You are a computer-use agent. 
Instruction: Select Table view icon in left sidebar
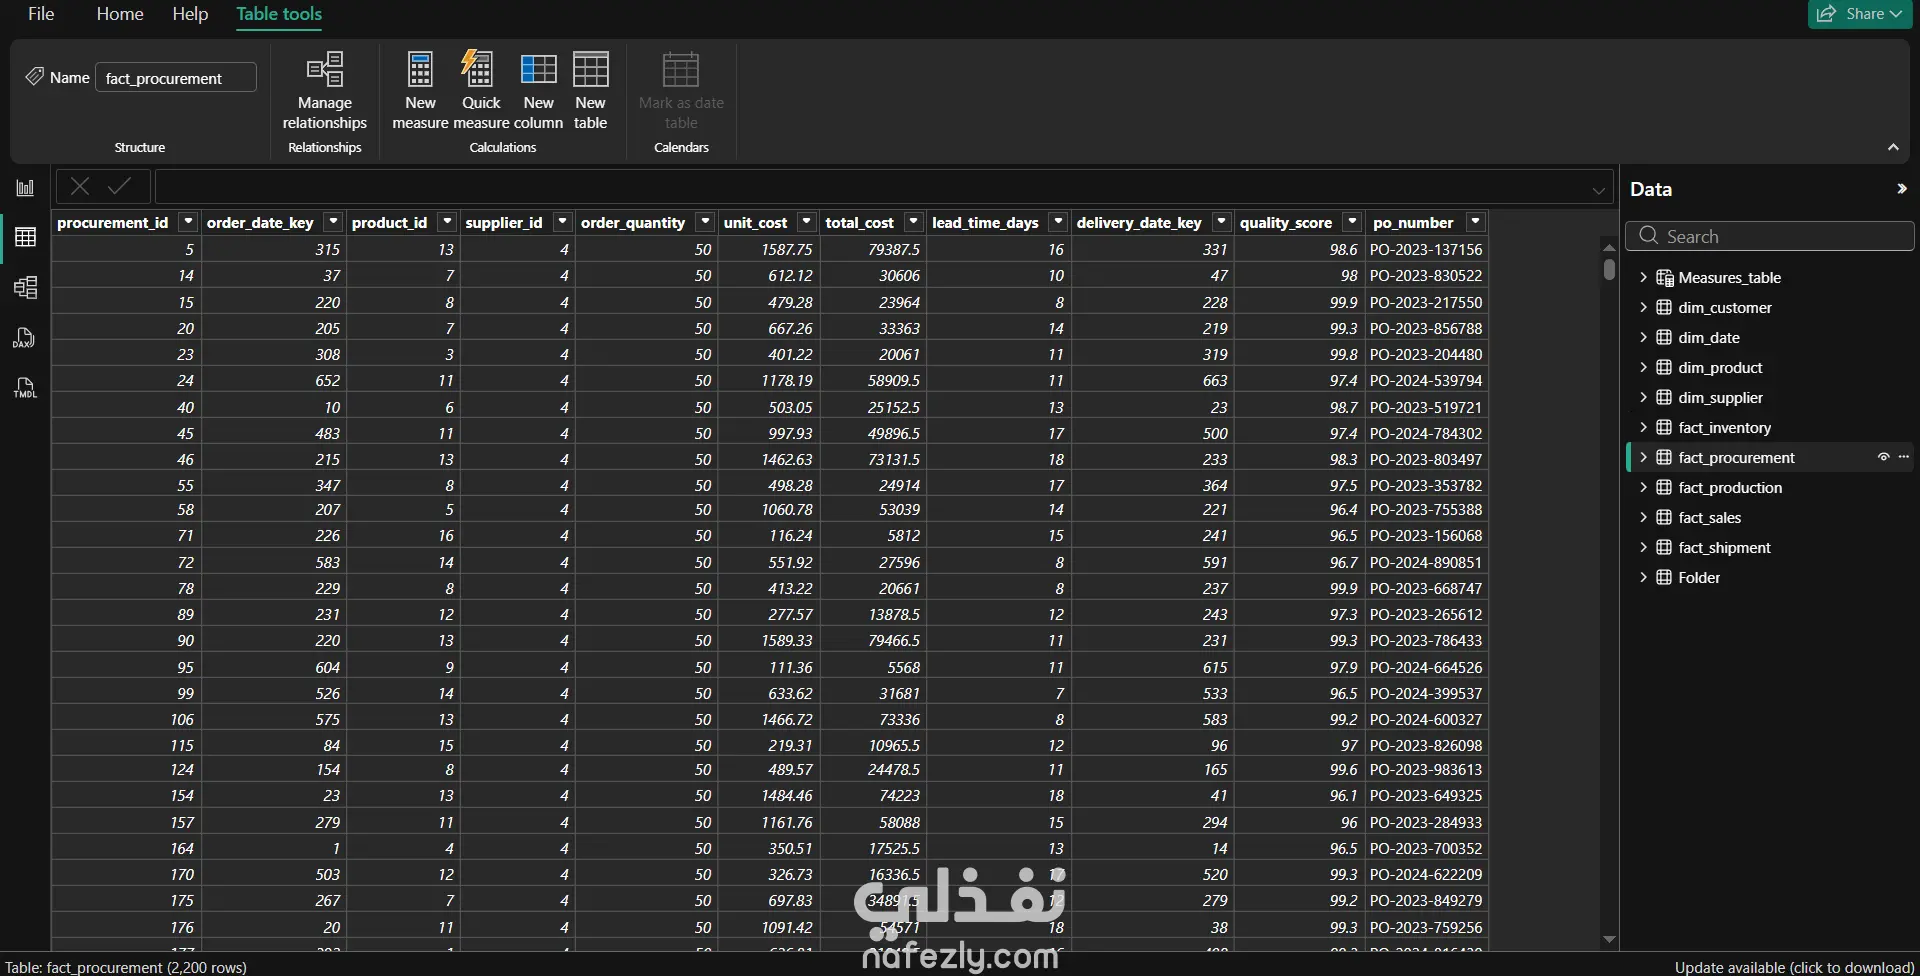point(25,237)
